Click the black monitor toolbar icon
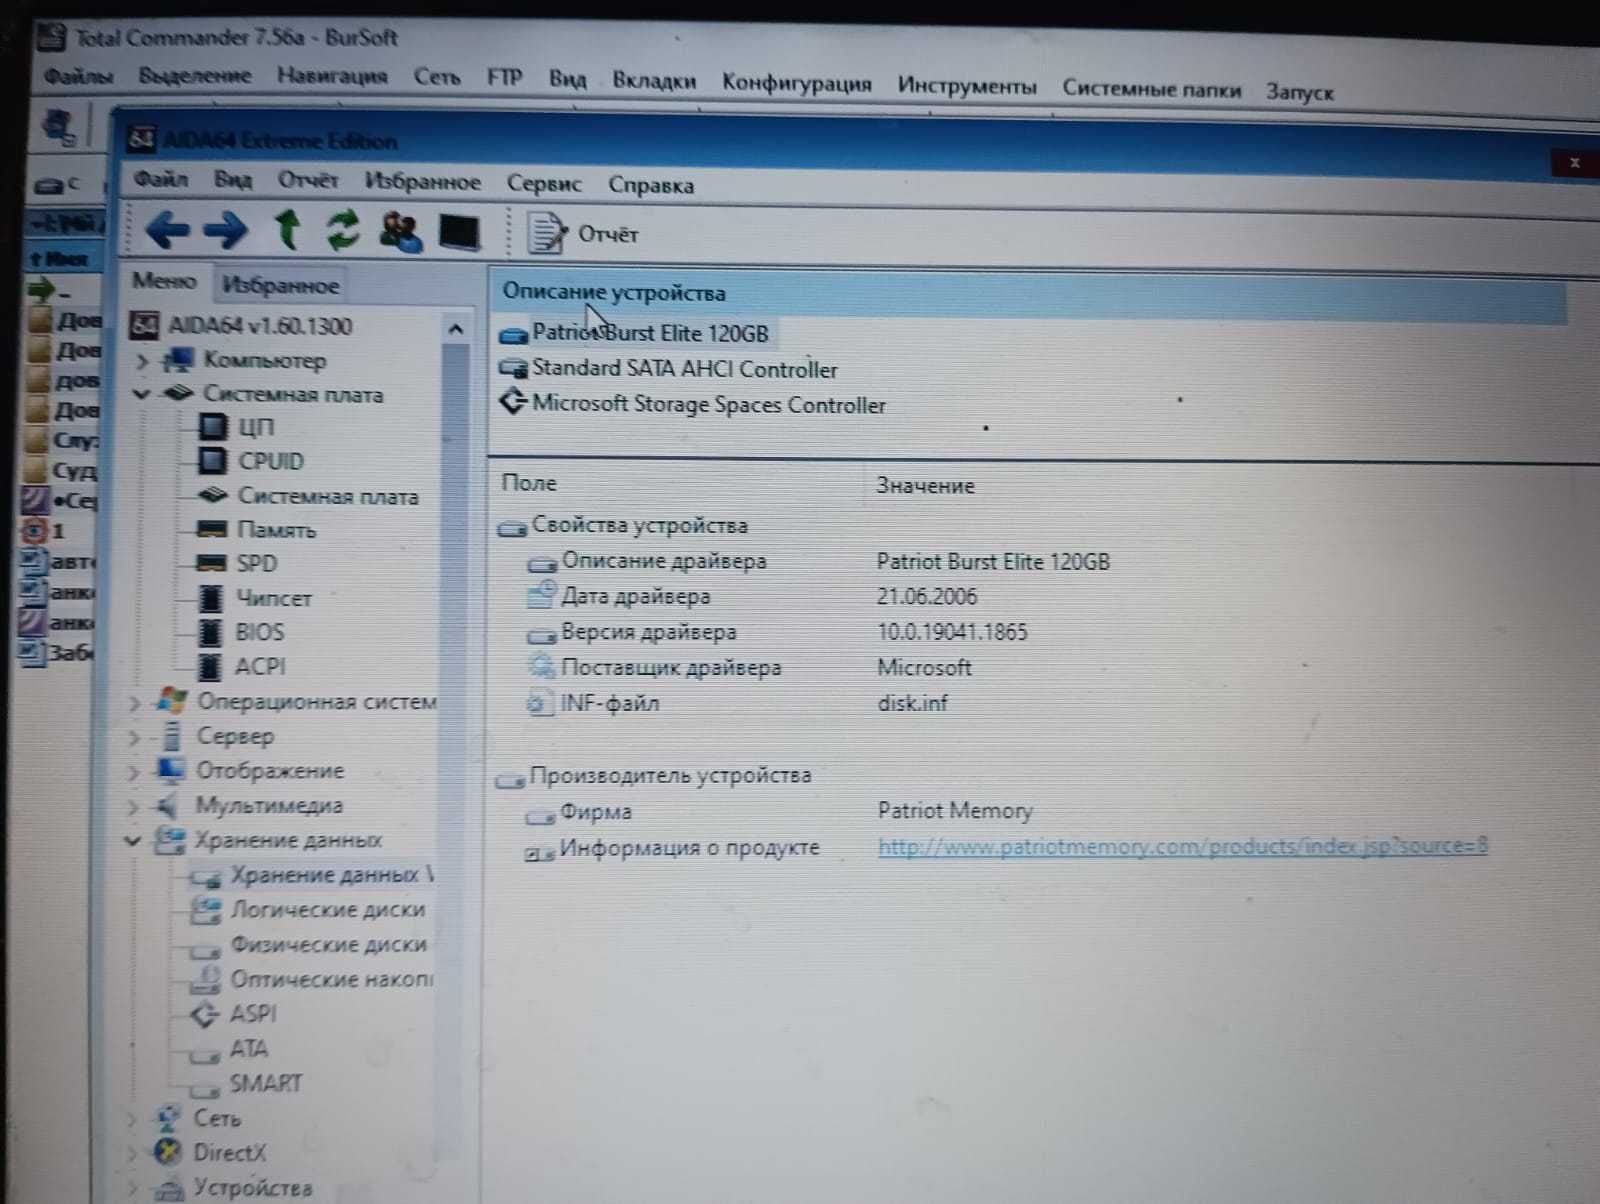Image resolution: width=1600 pixels, height=1204 pixels. 460,233
